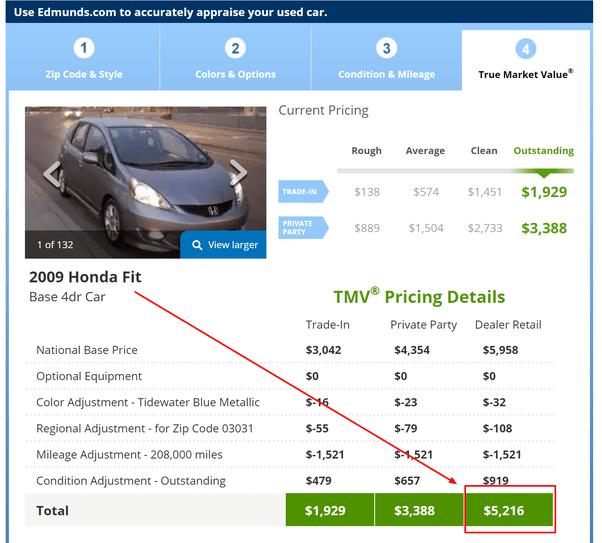Click the $3,388 total private party cell
The image size is (602, 543).
[x=419, y=510]
